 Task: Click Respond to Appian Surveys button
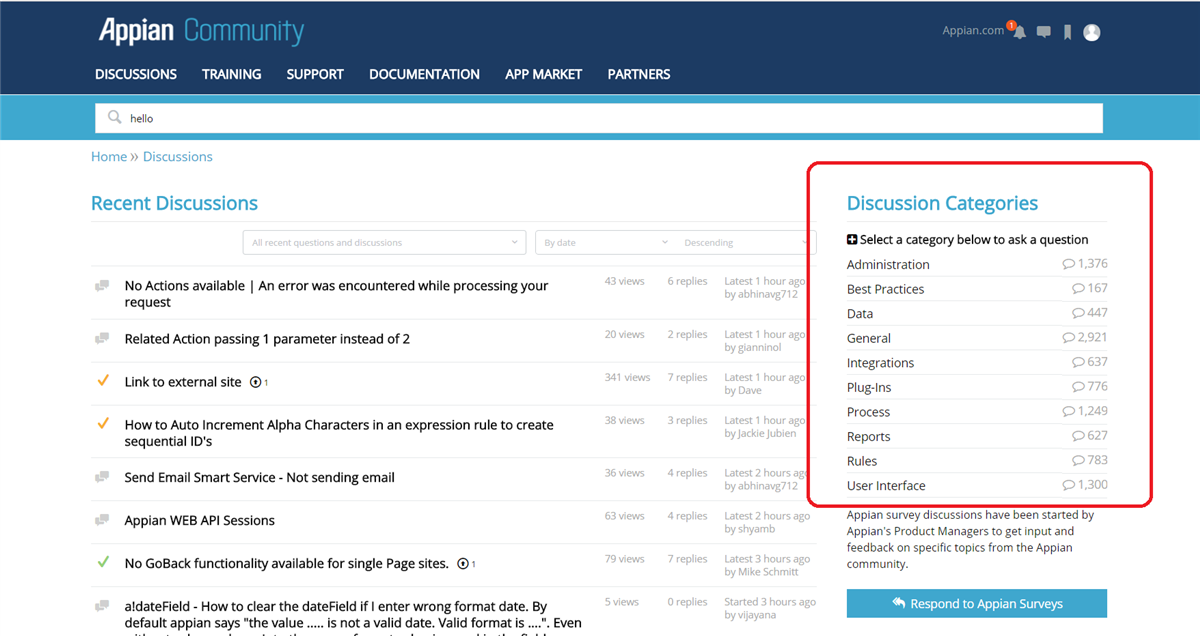point(977,603)
